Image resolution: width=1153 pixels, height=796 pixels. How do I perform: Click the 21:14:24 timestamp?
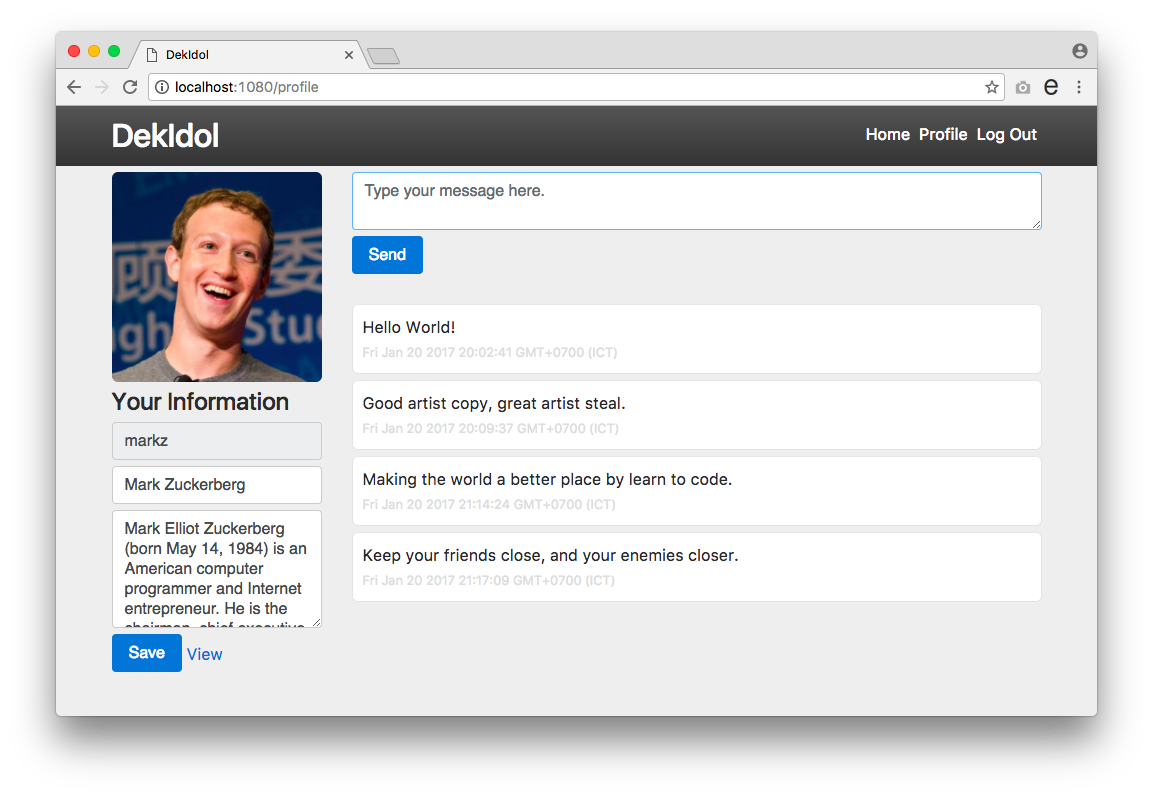click(x=489, y=505)
